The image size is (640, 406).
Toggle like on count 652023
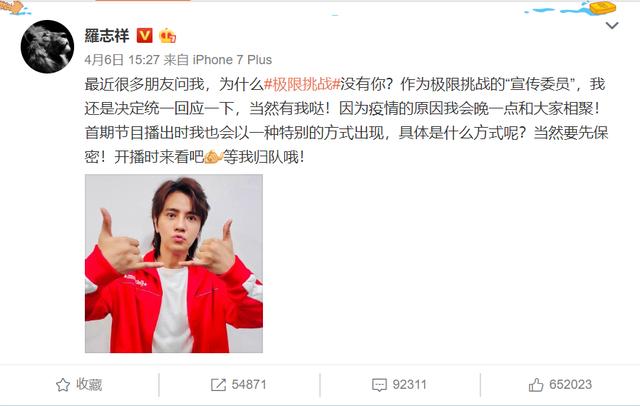(x=560, y=385)
